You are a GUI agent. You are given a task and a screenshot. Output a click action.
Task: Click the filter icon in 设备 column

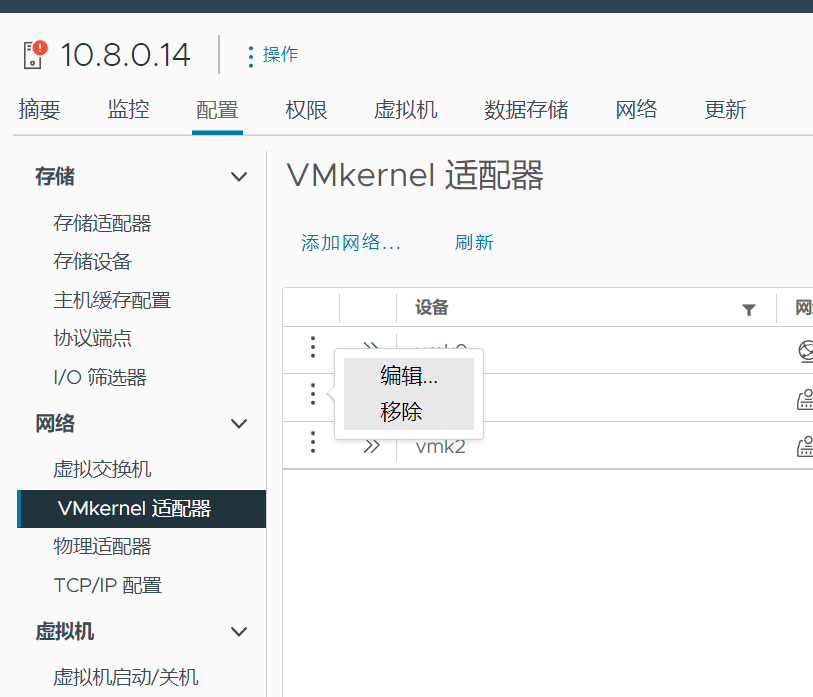pos(749,310)
